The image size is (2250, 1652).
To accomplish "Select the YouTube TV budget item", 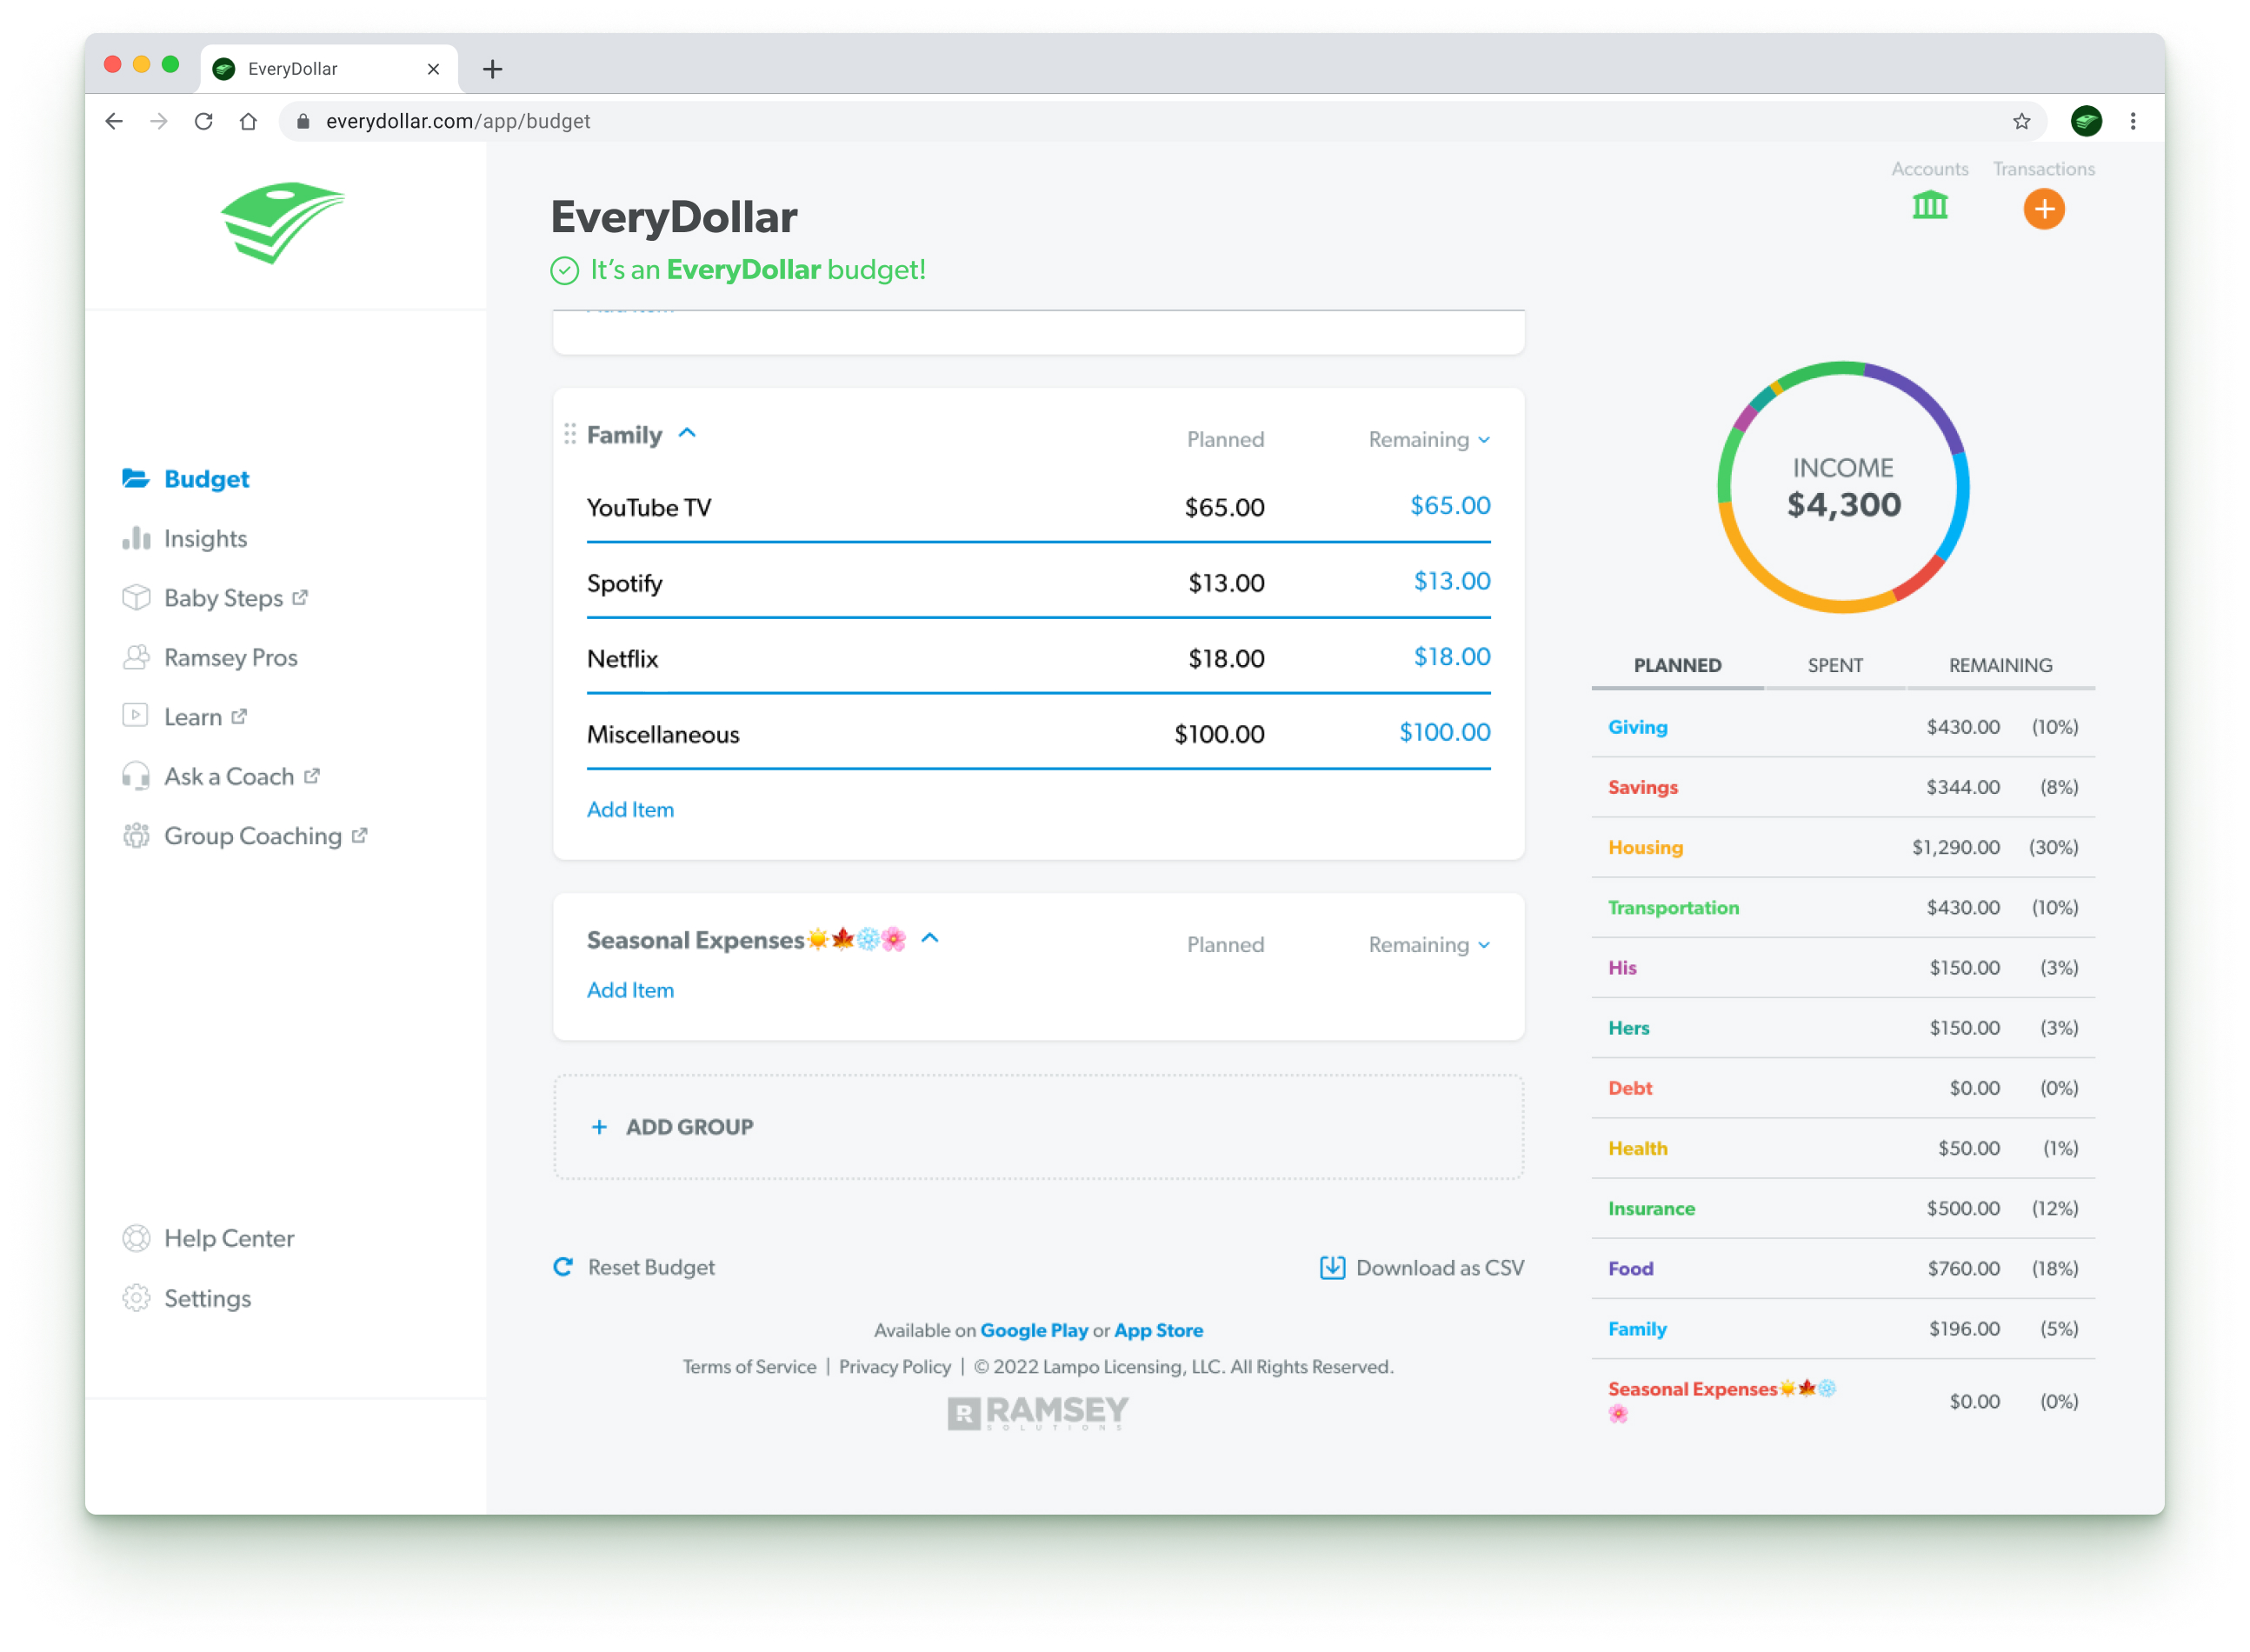I will 1038,507.
